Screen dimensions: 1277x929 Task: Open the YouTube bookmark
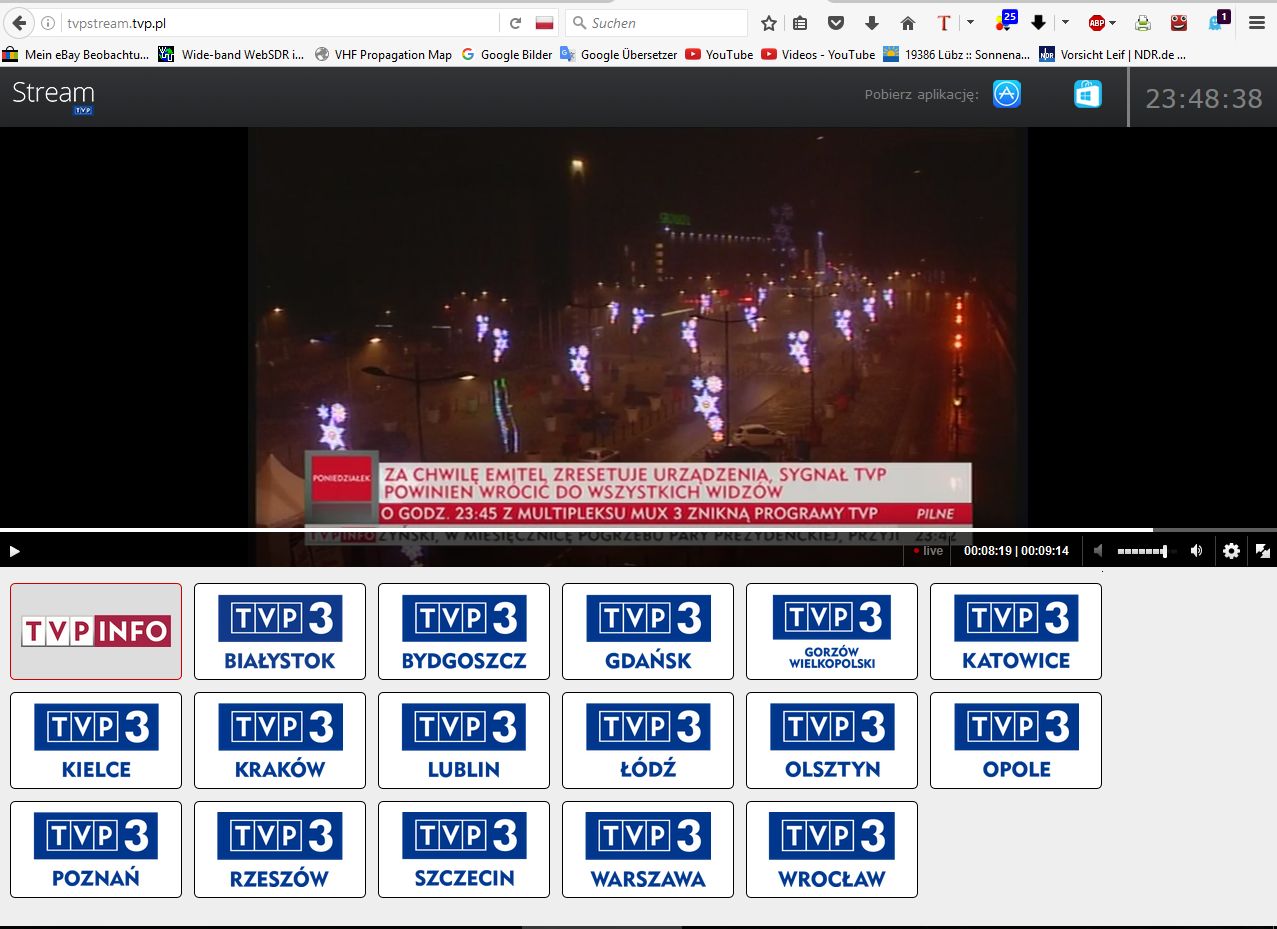click(x=719, y=55)
